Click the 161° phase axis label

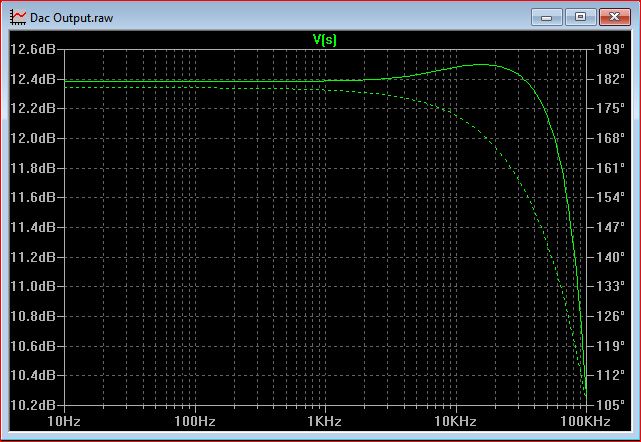coord(611,168)
